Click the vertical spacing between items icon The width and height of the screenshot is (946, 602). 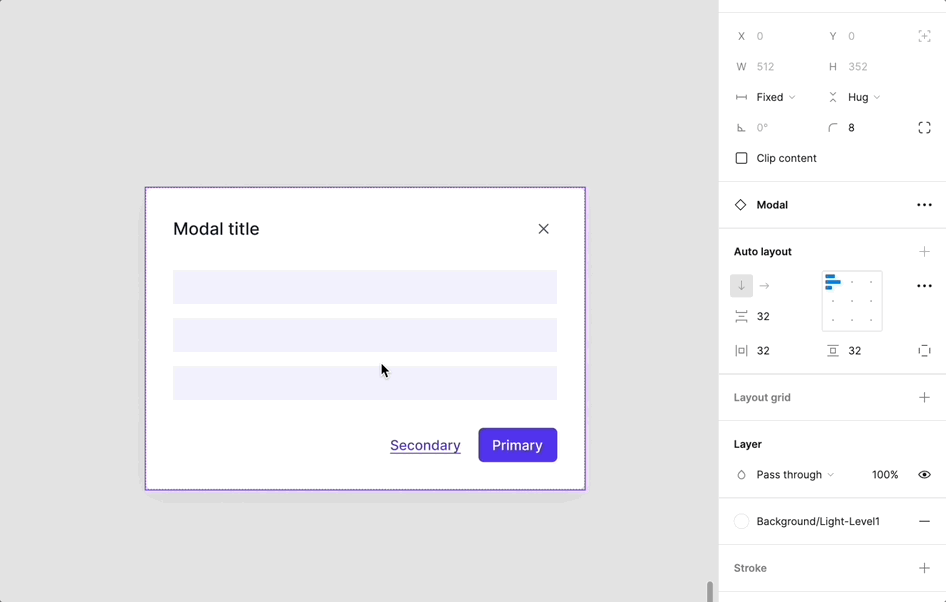coord(741,316)
